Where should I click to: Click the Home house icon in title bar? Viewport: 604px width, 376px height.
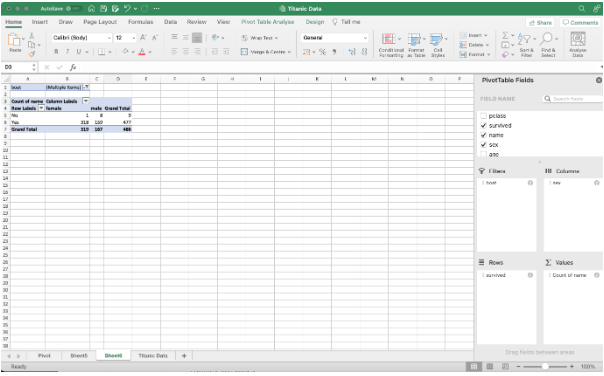pos(91,8)
